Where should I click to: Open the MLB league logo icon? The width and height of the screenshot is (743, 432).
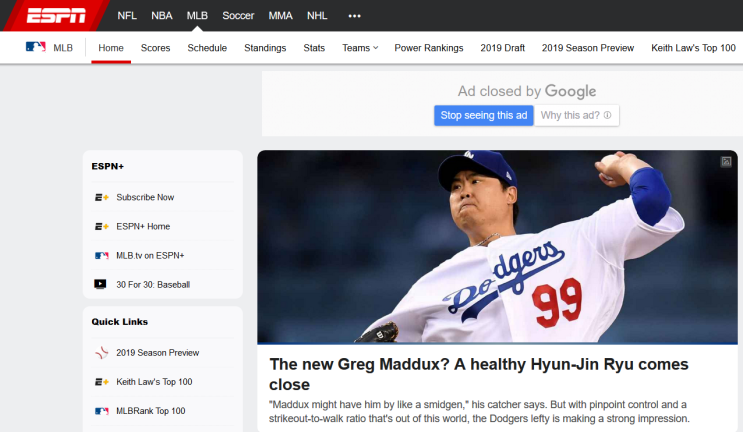pyautogui.click(x=36, y=47)
